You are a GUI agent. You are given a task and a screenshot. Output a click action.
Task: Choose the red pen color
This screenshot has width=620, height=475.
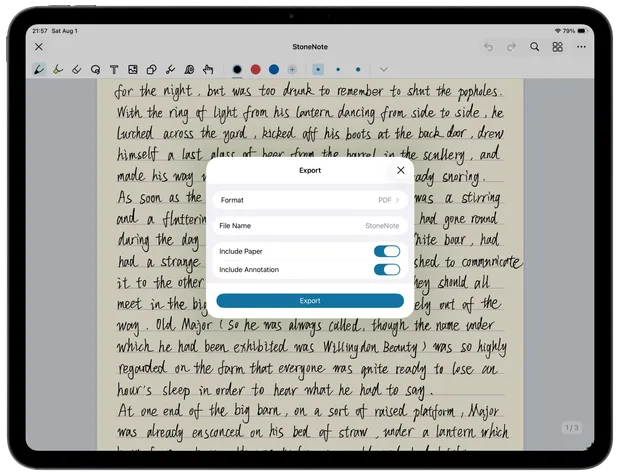point(255,70)
